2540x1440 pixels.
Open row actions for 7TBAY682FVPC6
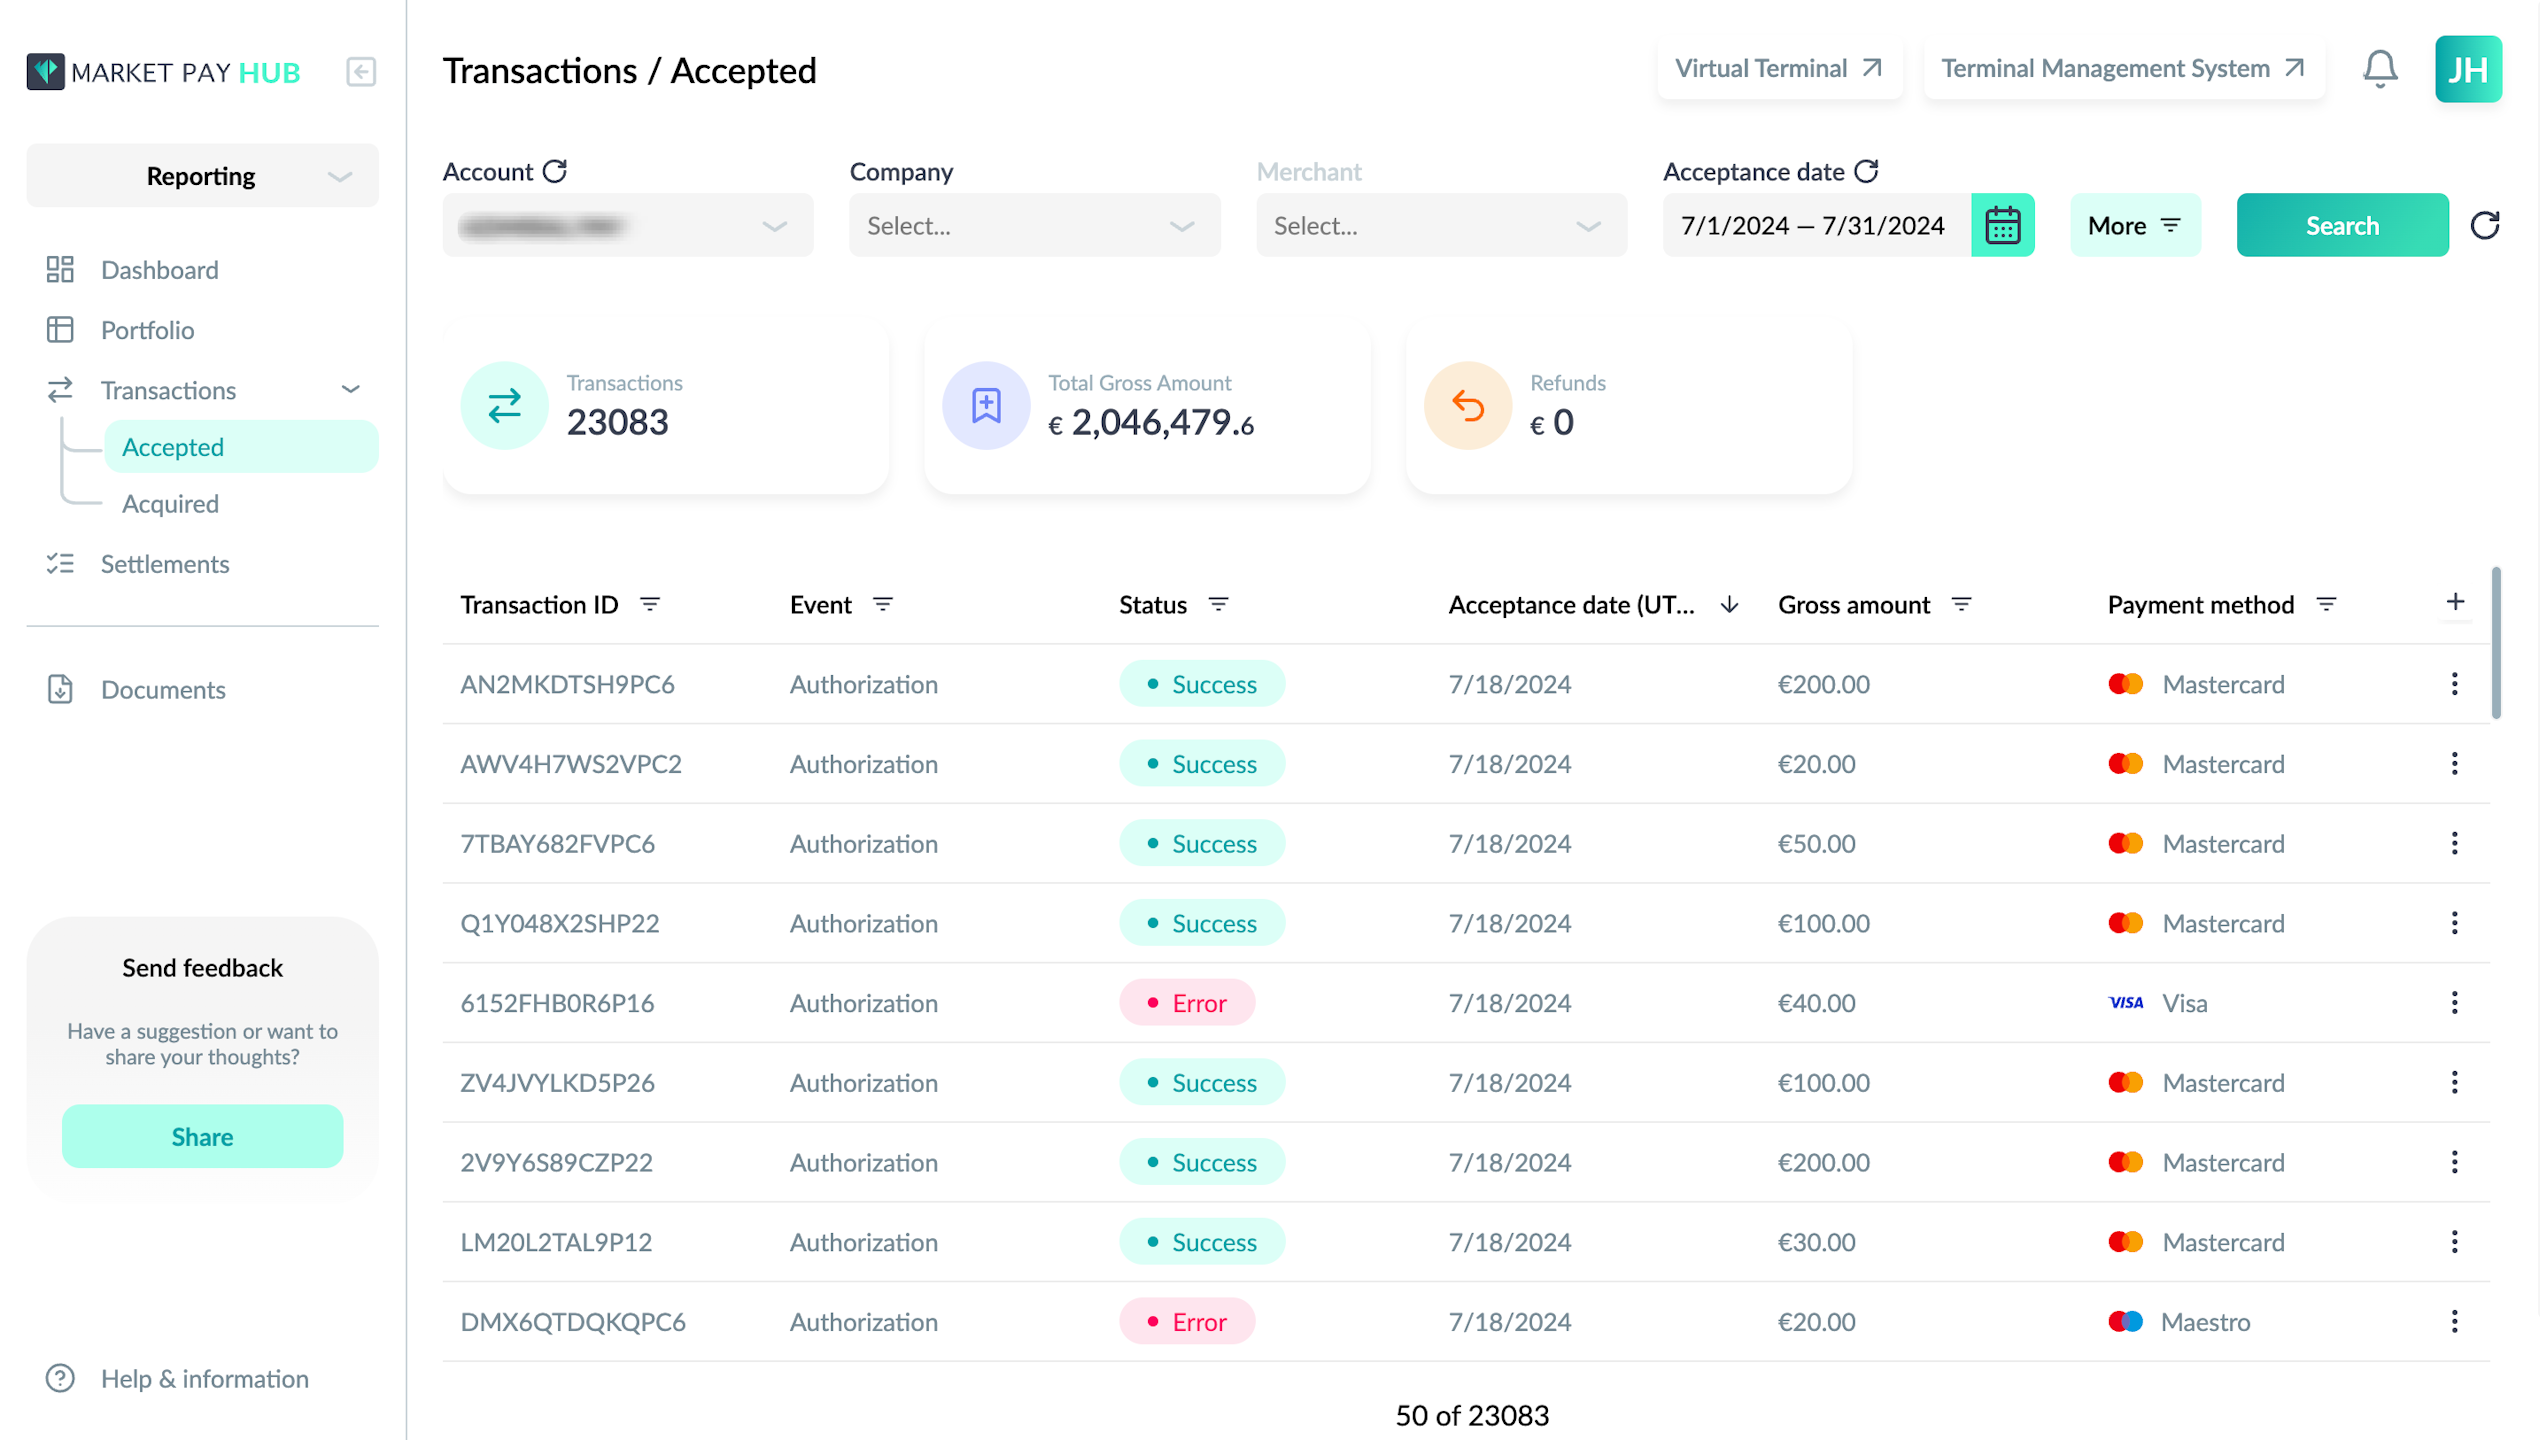[x=2454, y=843]
